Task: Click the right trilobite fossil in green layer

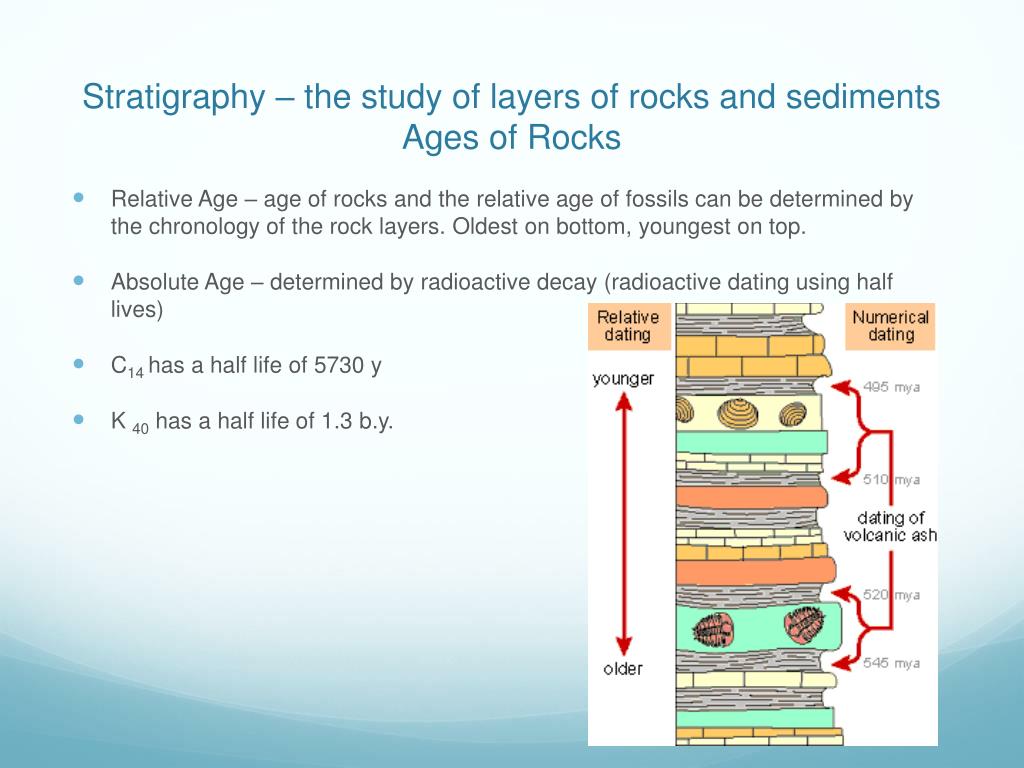Action: click(x=805, y=624)
